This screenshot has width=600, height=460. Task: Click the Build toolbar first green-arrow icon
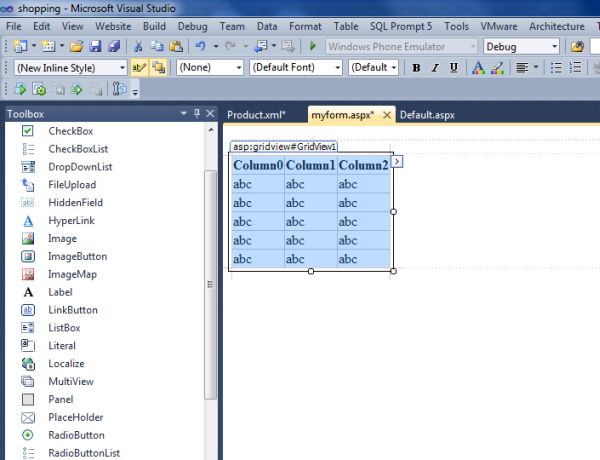[20, 90]
